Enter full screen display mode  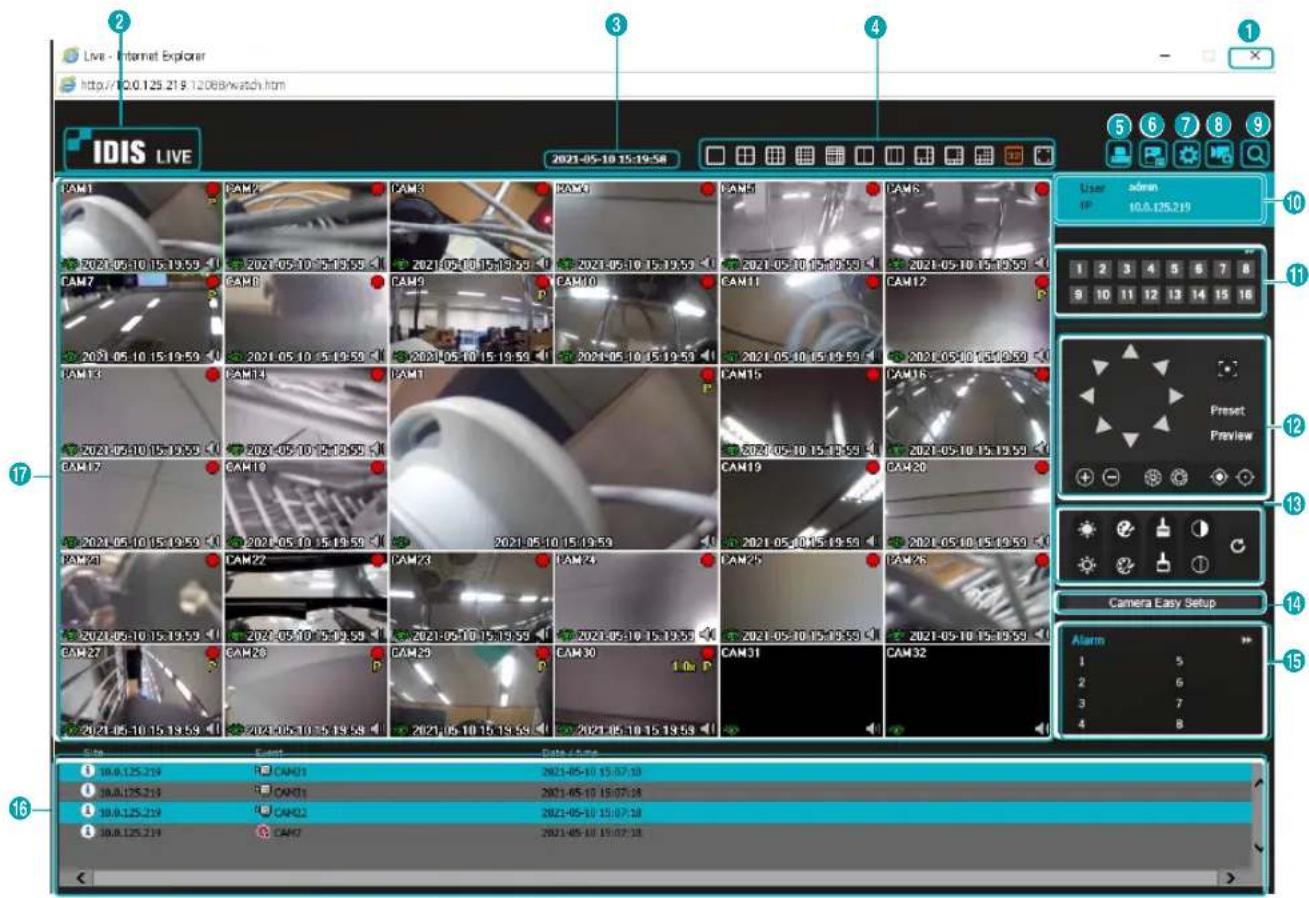pos(1043,156)
